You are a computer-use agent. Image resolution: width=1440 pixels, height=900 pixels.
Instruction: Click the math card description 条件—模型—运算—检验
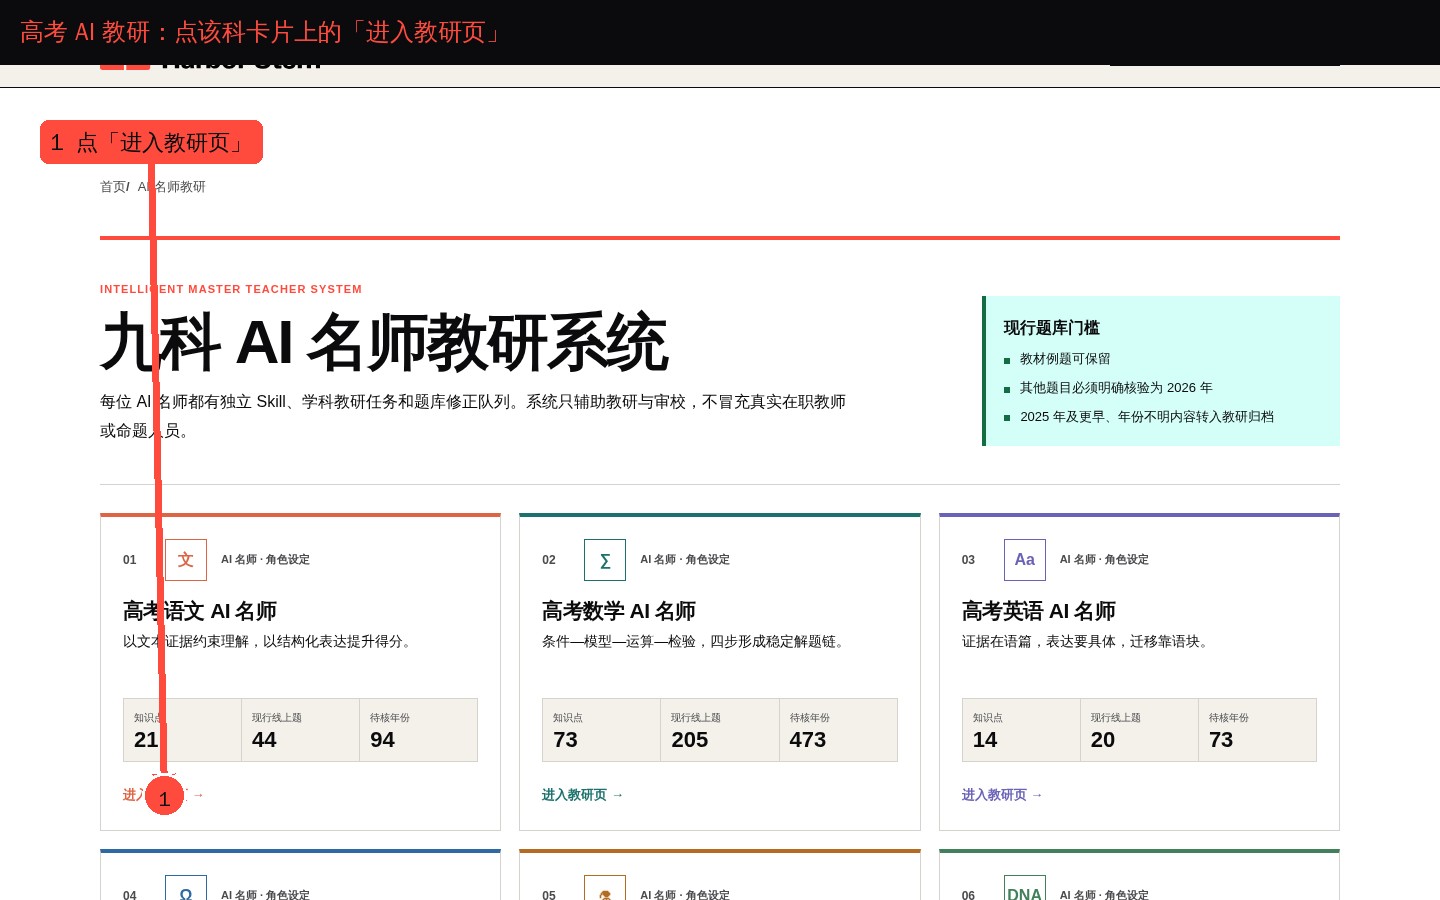[696, 642]
